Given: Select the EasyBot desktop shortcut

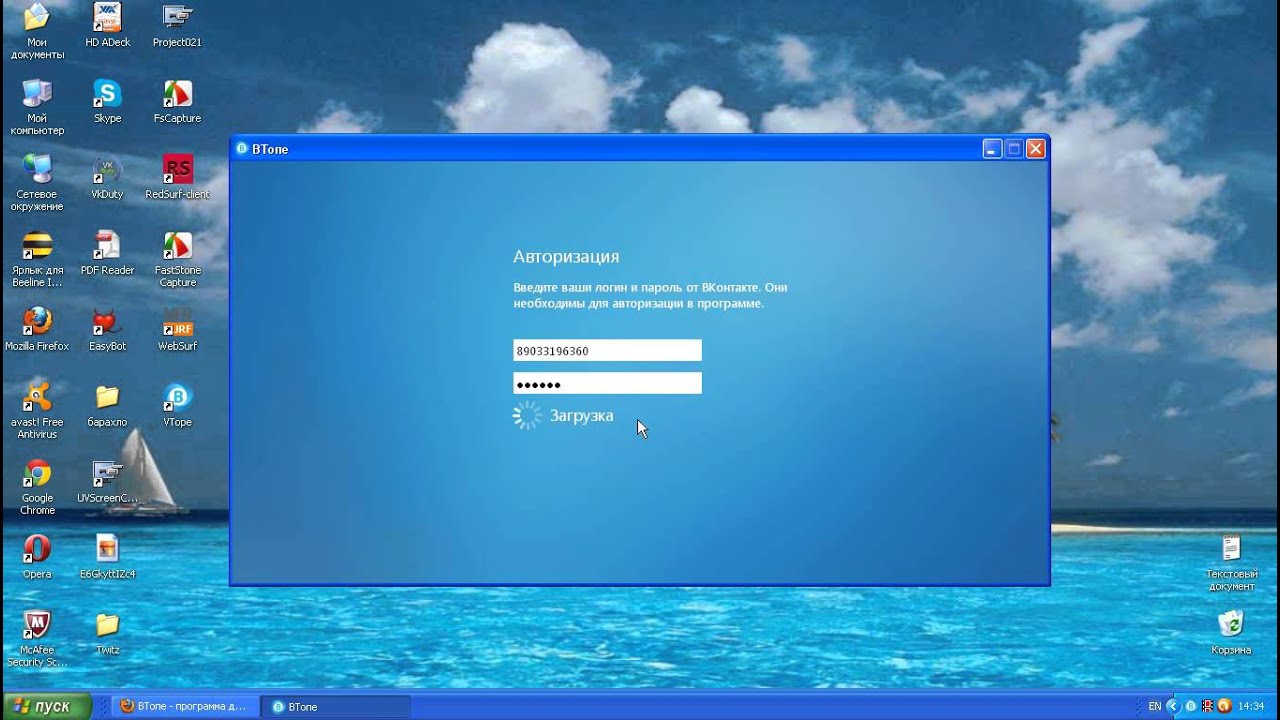Looking at the screenshot, I should 107,329.
